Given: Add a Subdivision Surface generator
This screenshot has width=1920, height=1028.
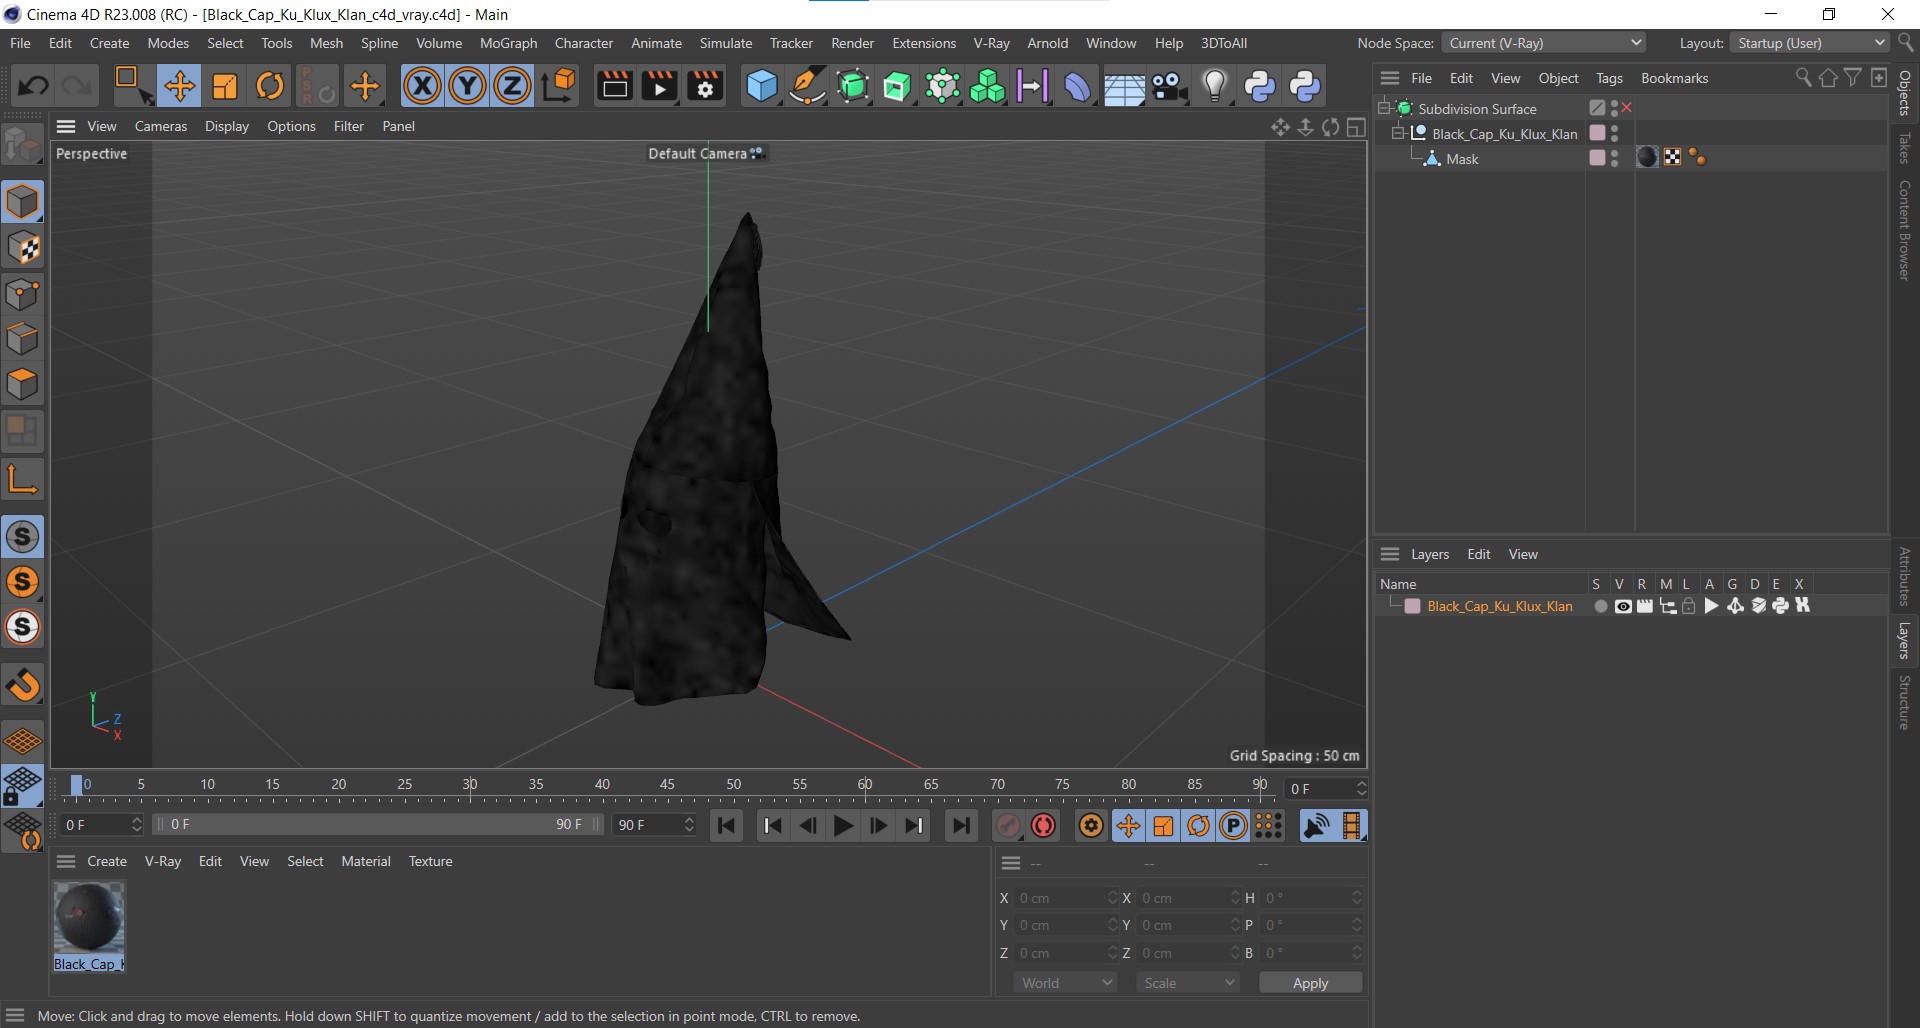Looking at the screenshot, I should 852,86.
